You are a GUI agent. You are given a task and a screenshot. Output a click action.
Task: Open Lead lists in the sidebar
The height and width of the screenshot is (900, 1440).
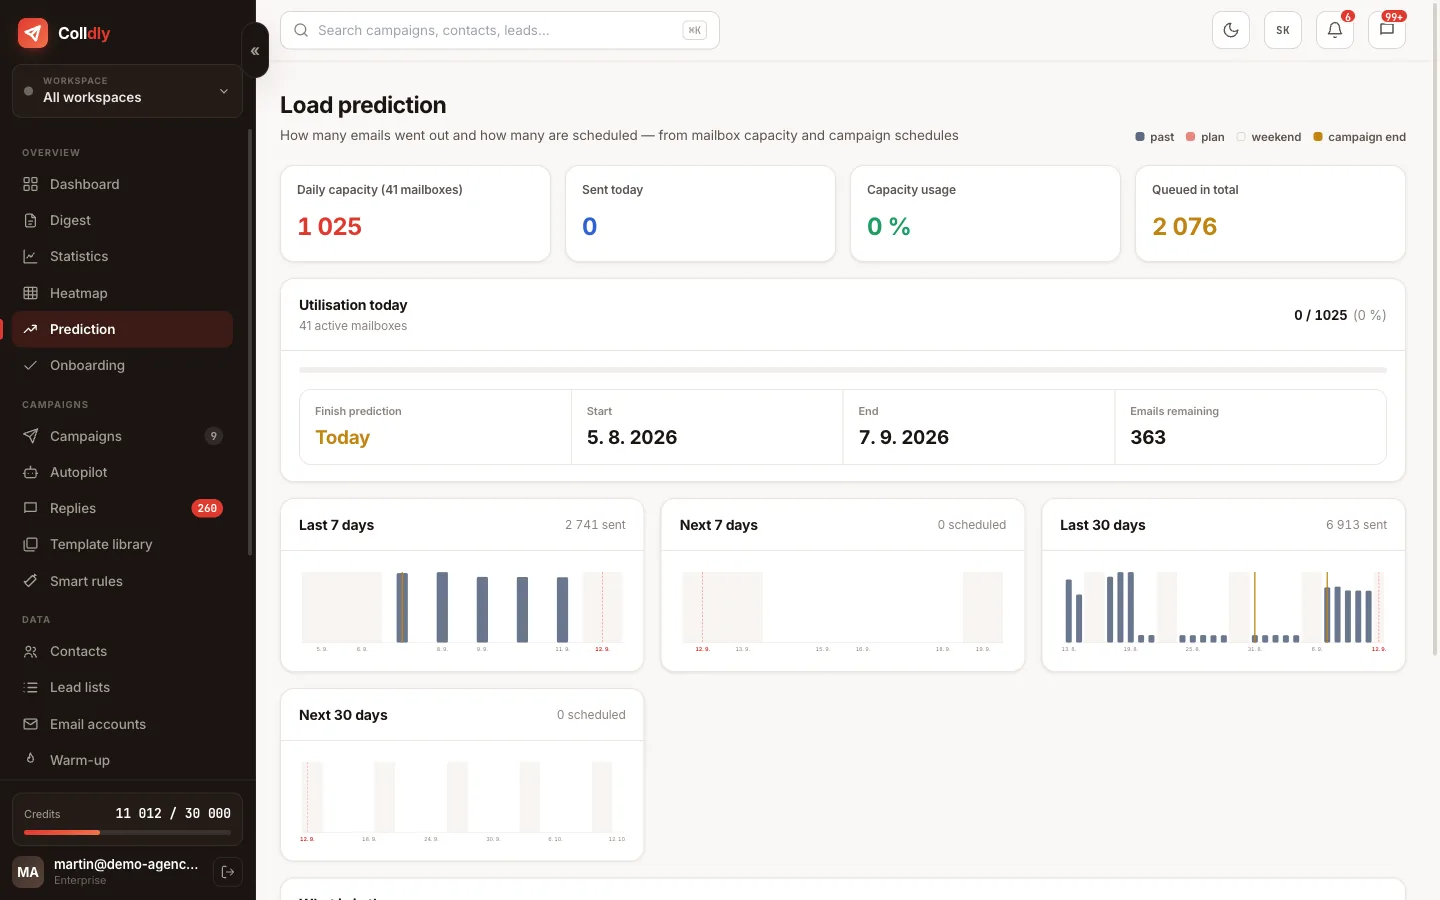click(122, 687)
